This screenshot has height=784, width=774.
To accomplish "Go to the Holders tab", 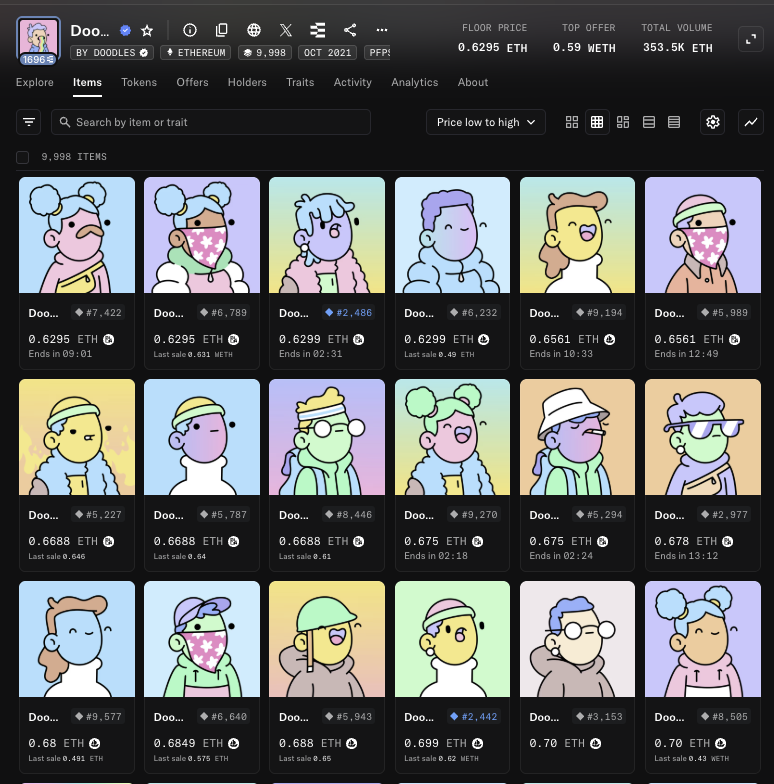I will pos(247,82).
